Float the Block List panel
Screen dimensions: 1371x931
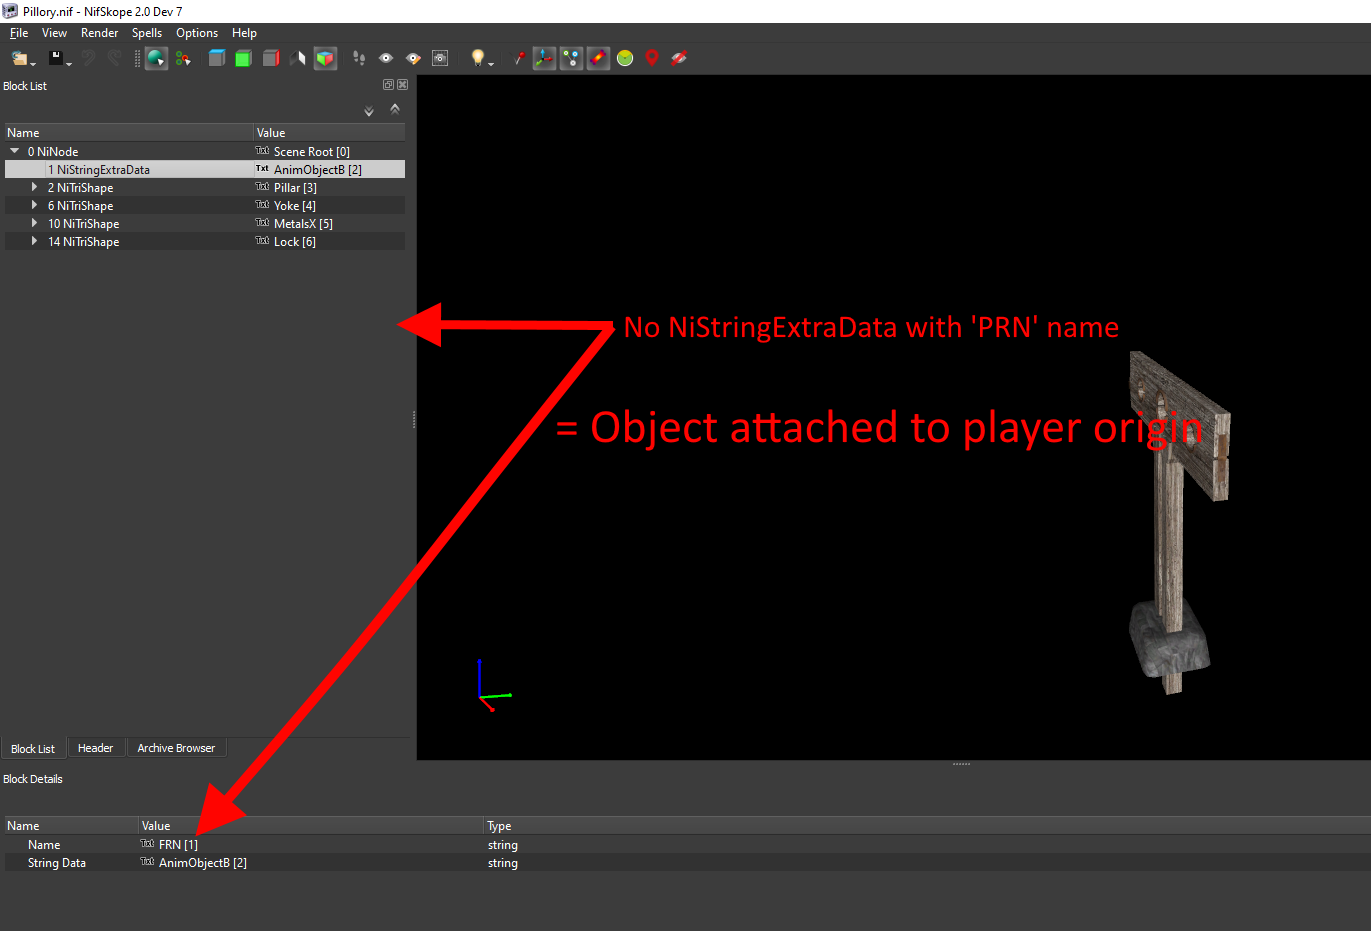(x=388, y=85)
